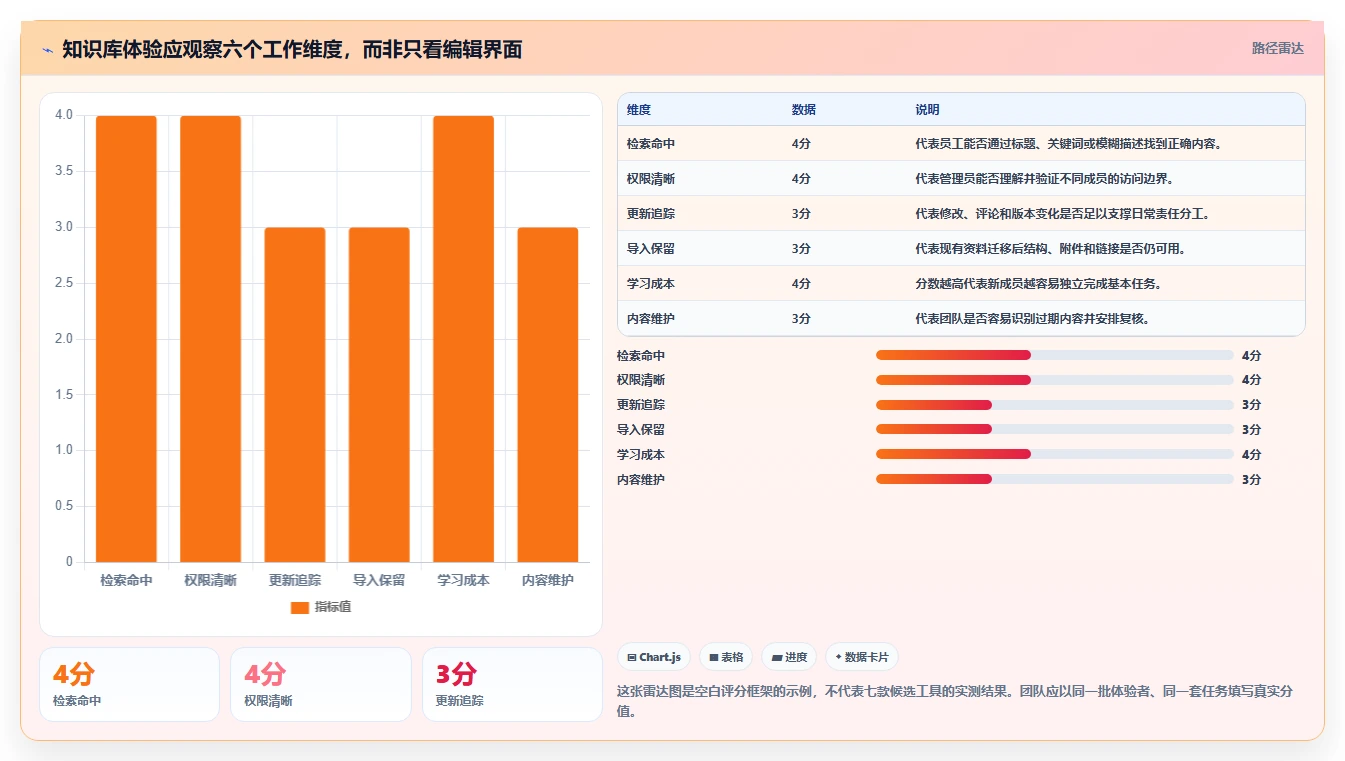Click the description starting 代表修改、评论和版本变化

click(x=1063, y=214)
